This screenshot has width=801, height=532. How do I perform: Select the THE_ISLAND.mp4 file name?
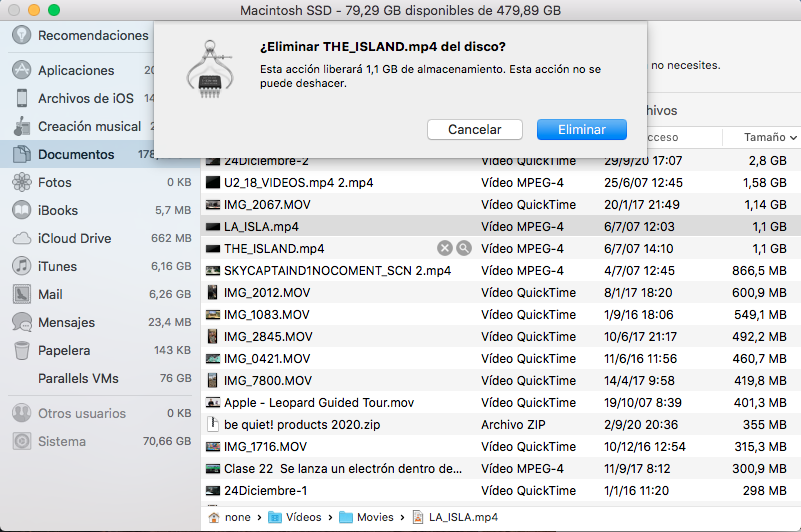tap(274, 249)
